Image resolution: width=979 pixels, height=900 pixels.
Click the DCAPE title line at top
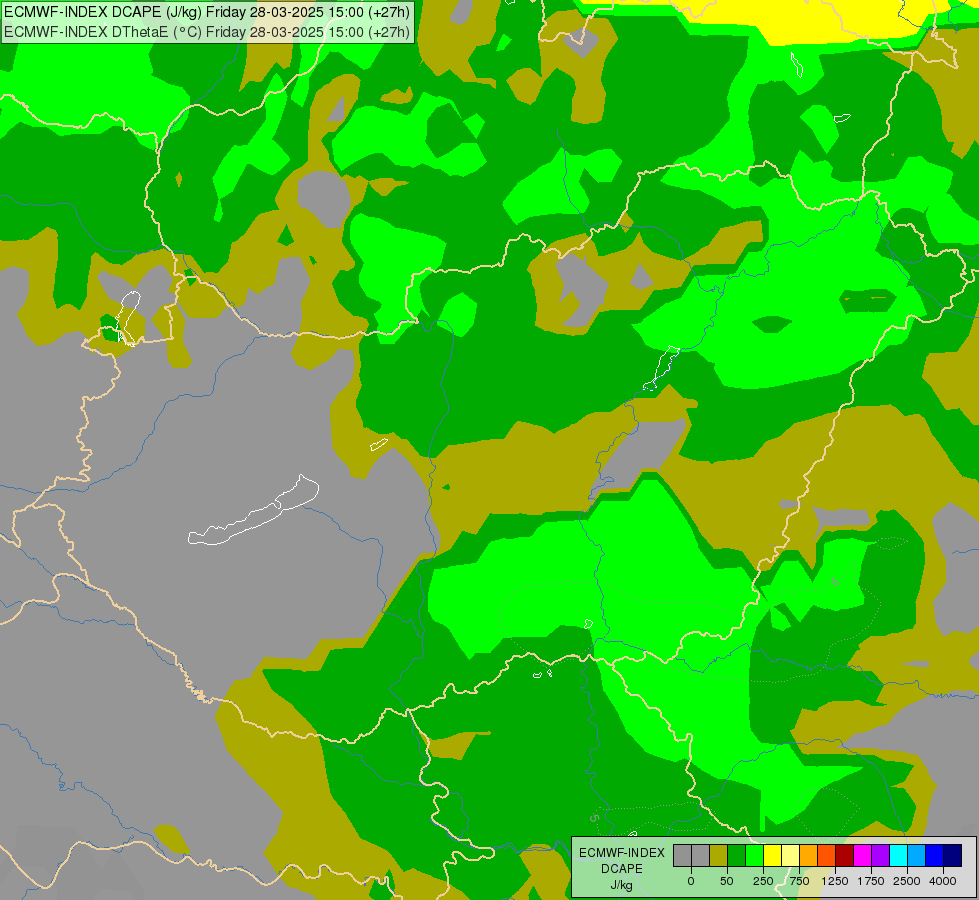click(207, 12)
